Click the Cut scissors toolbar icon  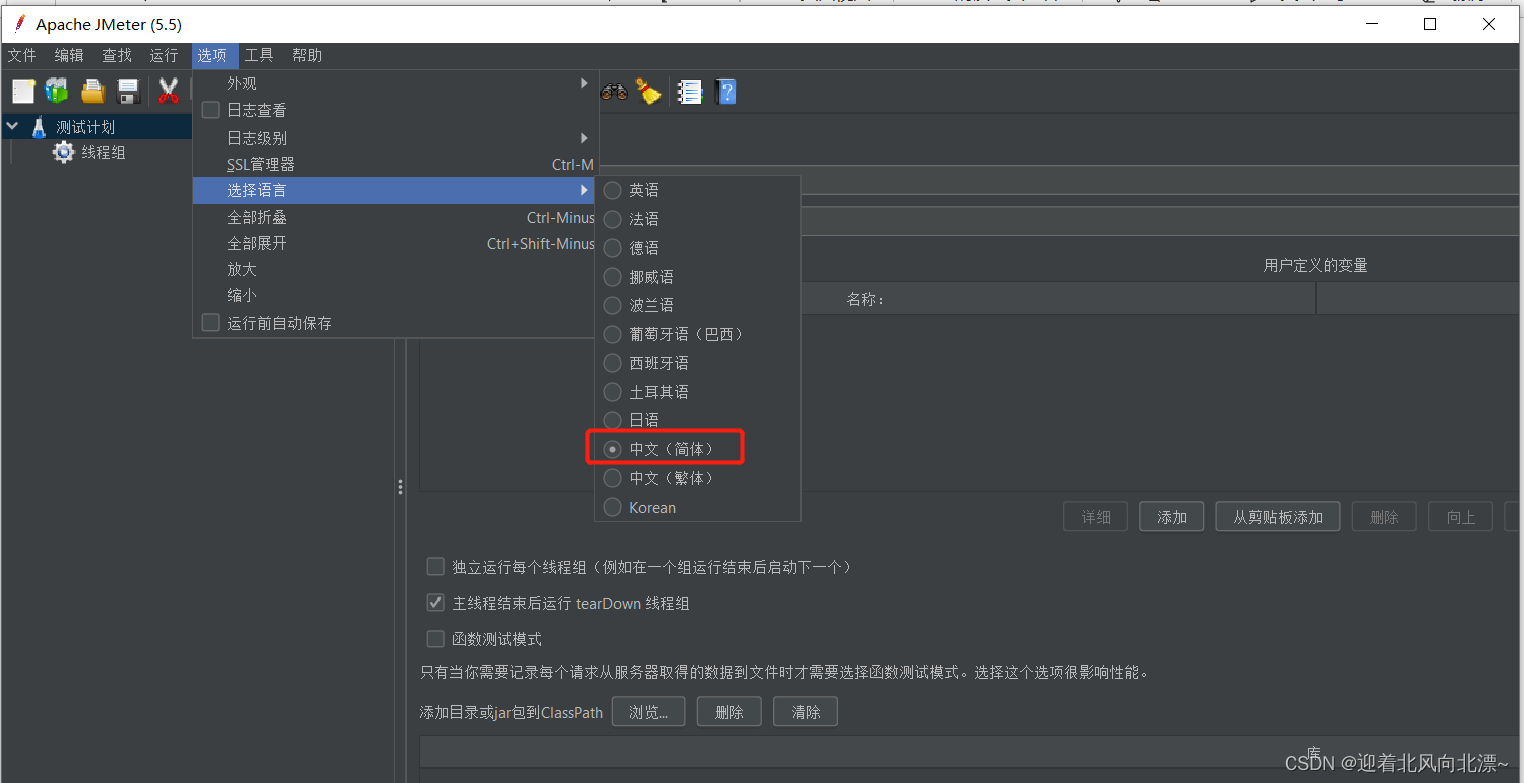[168, 92]
